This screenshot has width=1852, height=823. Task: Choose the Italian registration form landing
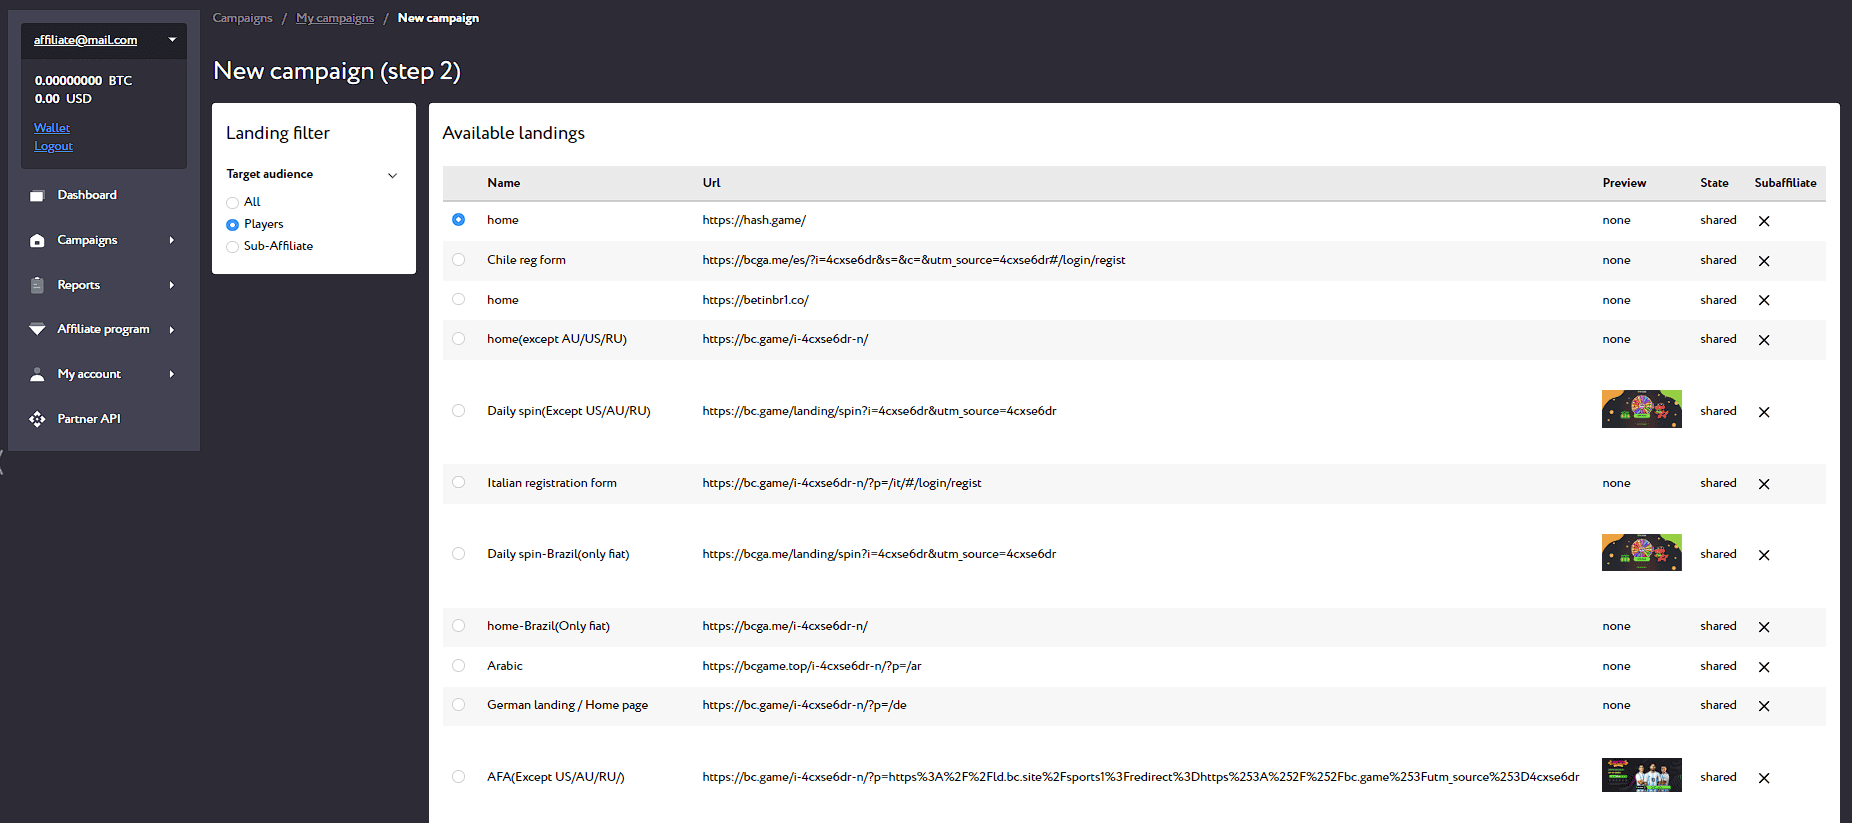(458, 482)
